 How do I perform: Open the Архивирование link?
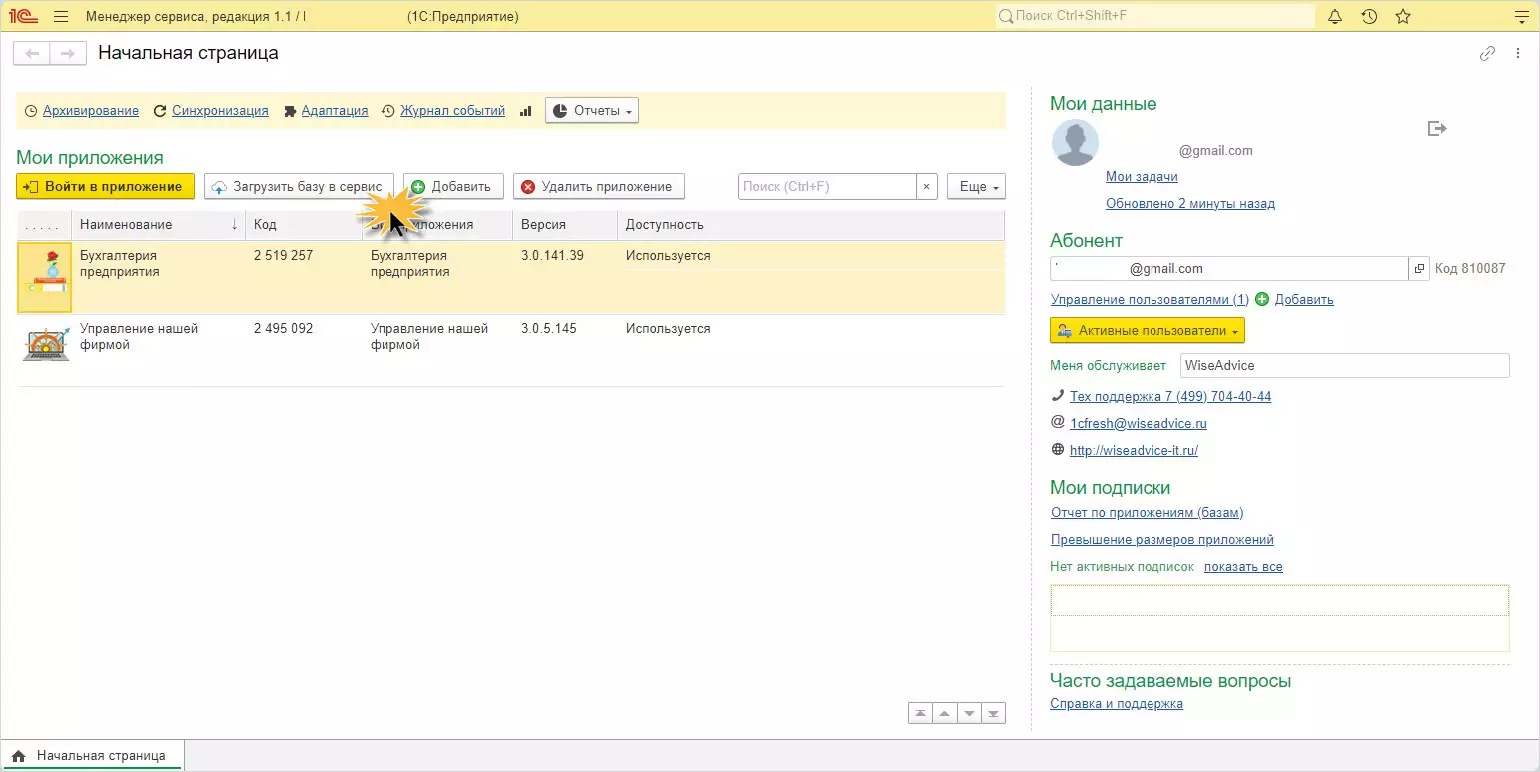click(x=91, y=111)
